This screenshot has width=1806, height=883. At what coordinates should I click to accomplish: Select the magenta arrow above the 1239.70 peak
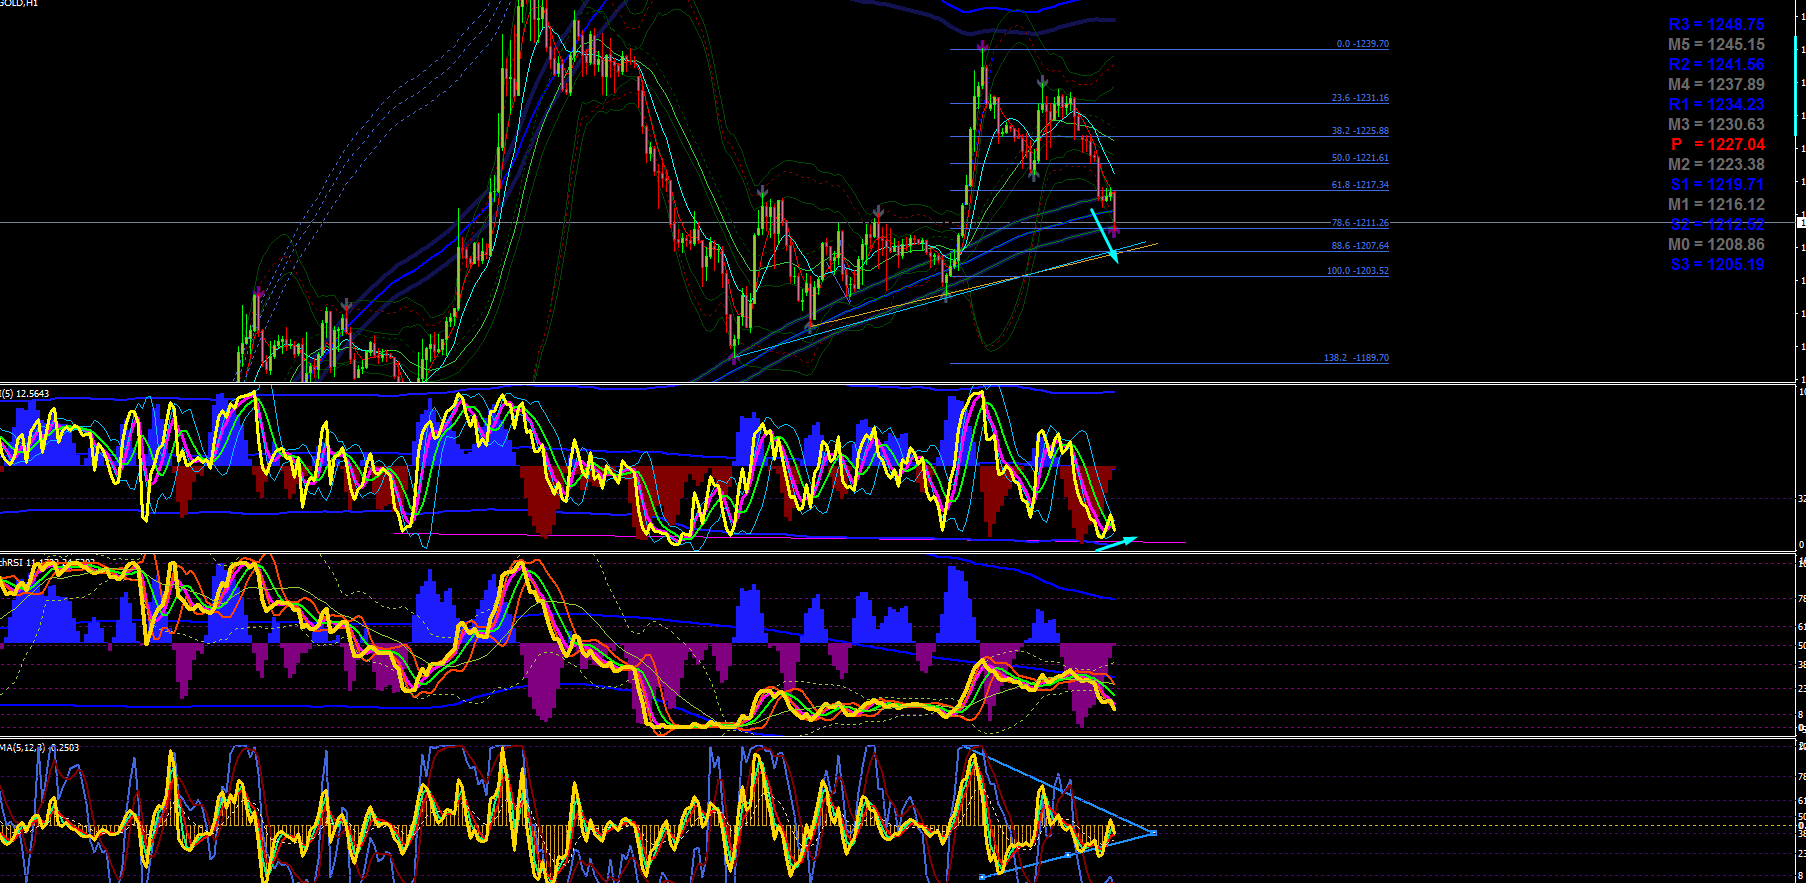(983, 46)
